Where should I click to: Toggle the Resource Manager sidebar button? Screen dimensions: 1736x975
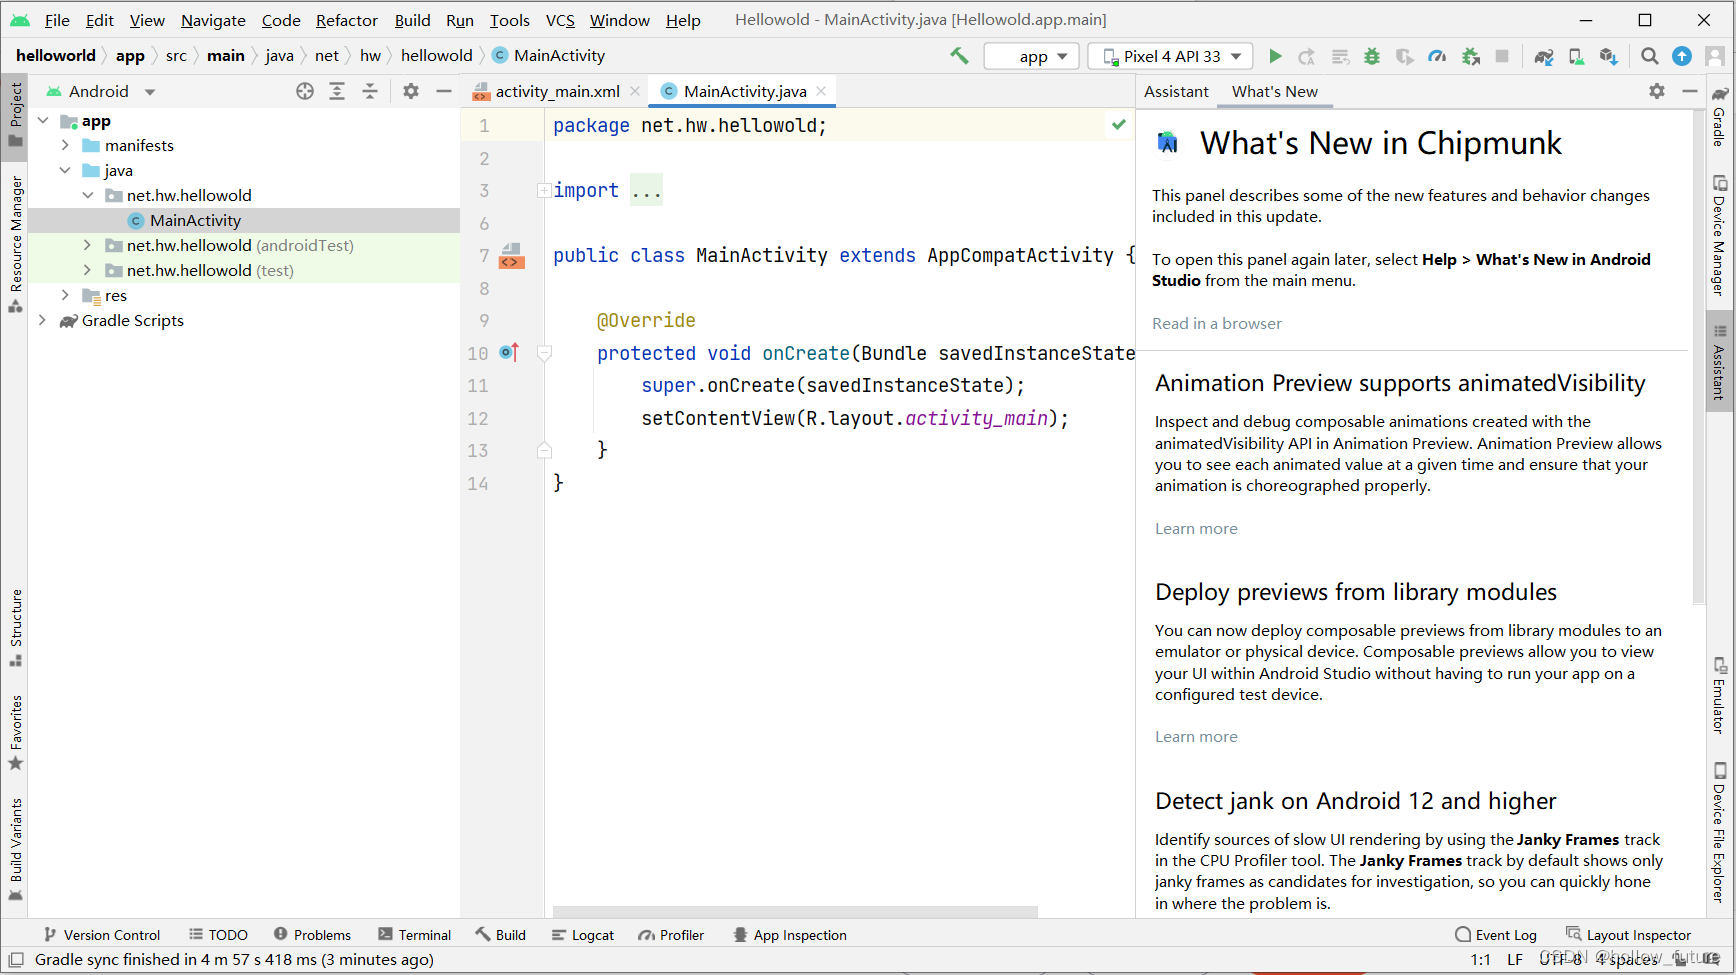coord(15,244)
